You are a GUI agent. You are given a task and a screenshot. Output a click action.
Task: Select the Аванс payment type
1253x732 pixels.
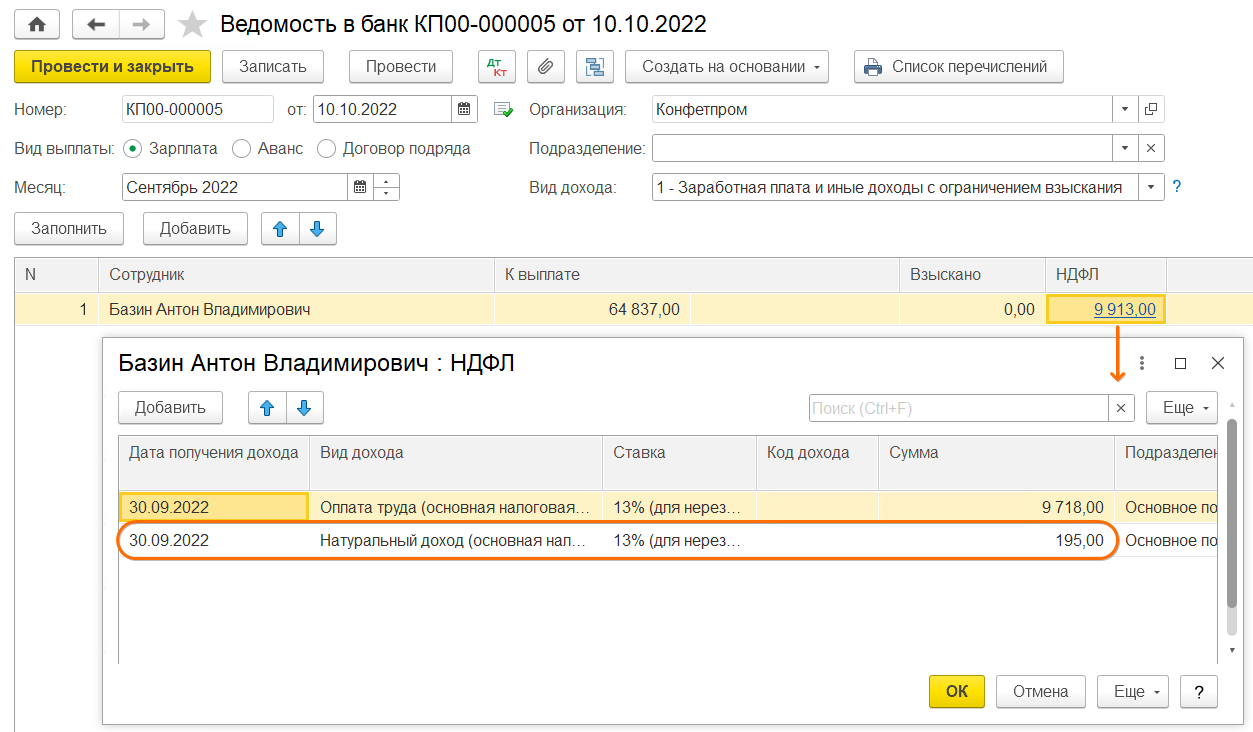(x=241, y=148)
